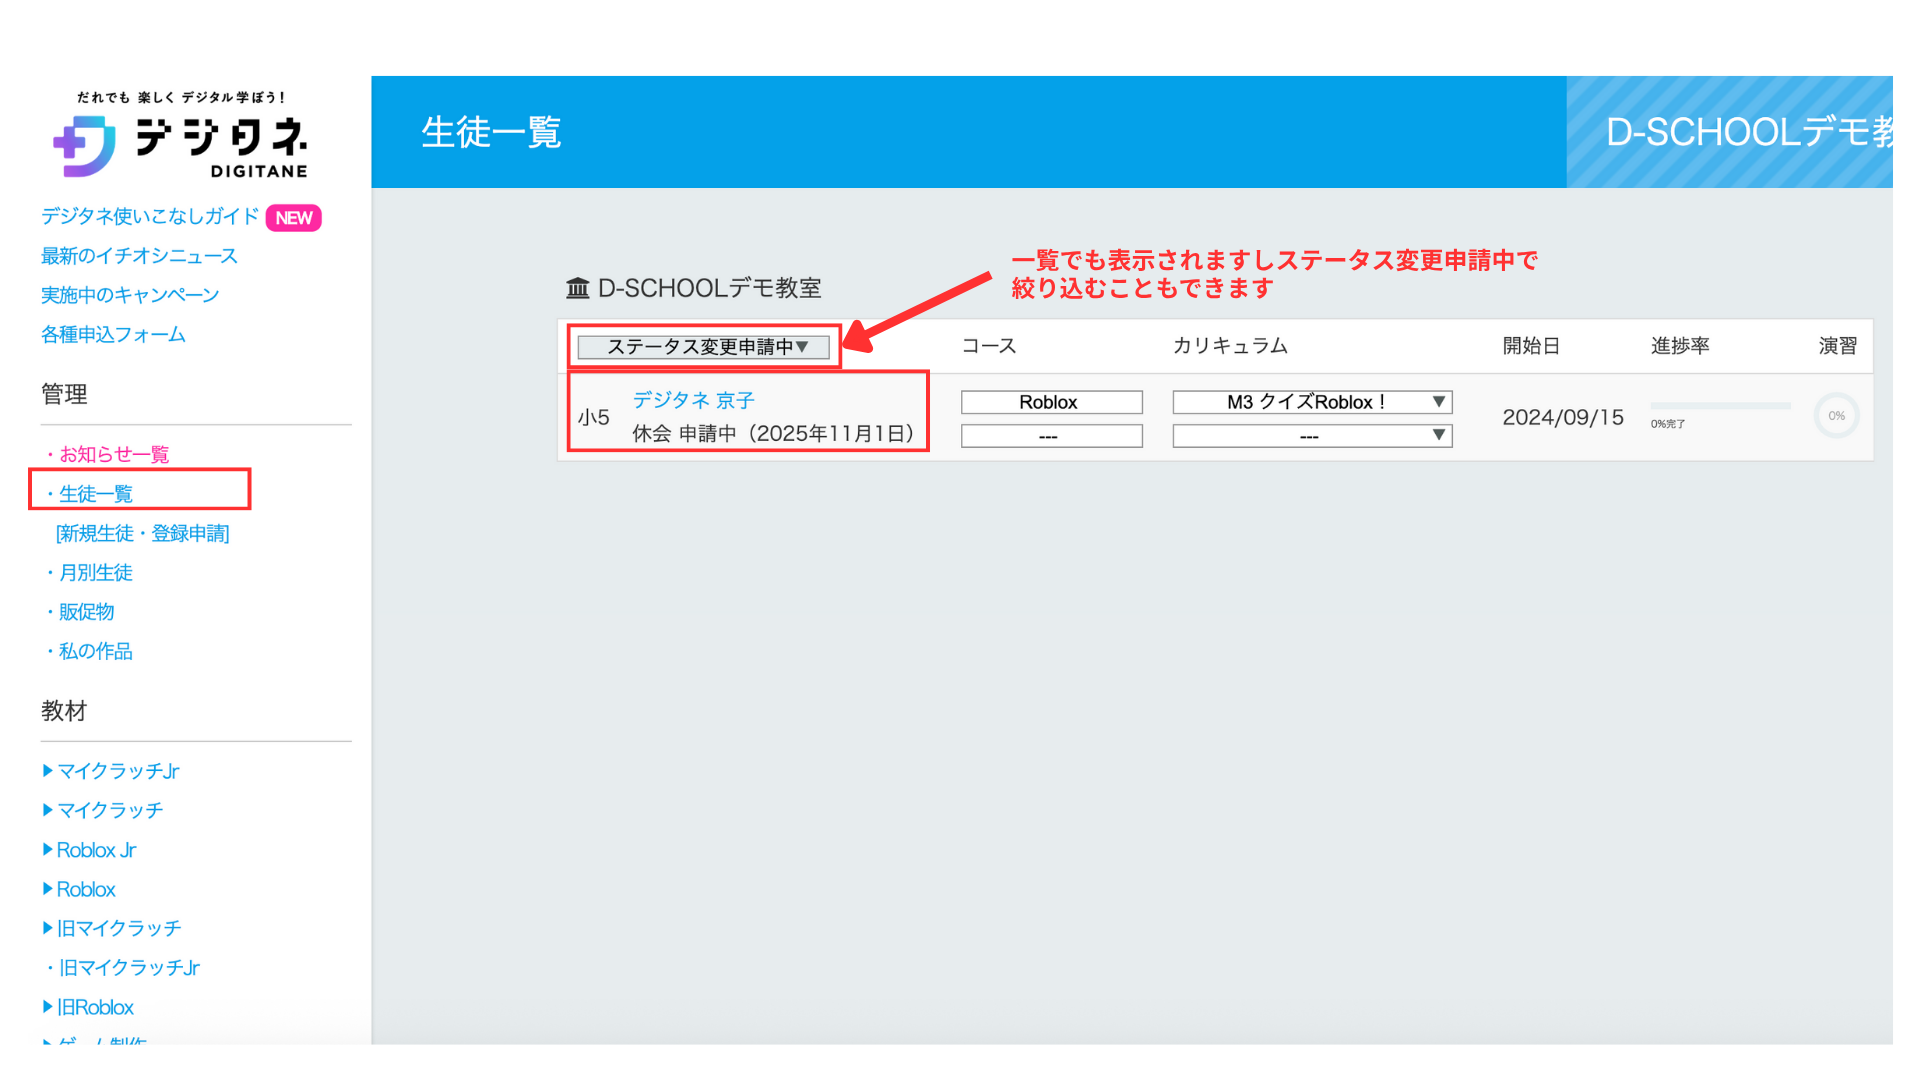Open the blank second curriculum dropdown
The height and width of the screenshot is (1080, 1920).
pyautogui.click(x=1310, y=435)
